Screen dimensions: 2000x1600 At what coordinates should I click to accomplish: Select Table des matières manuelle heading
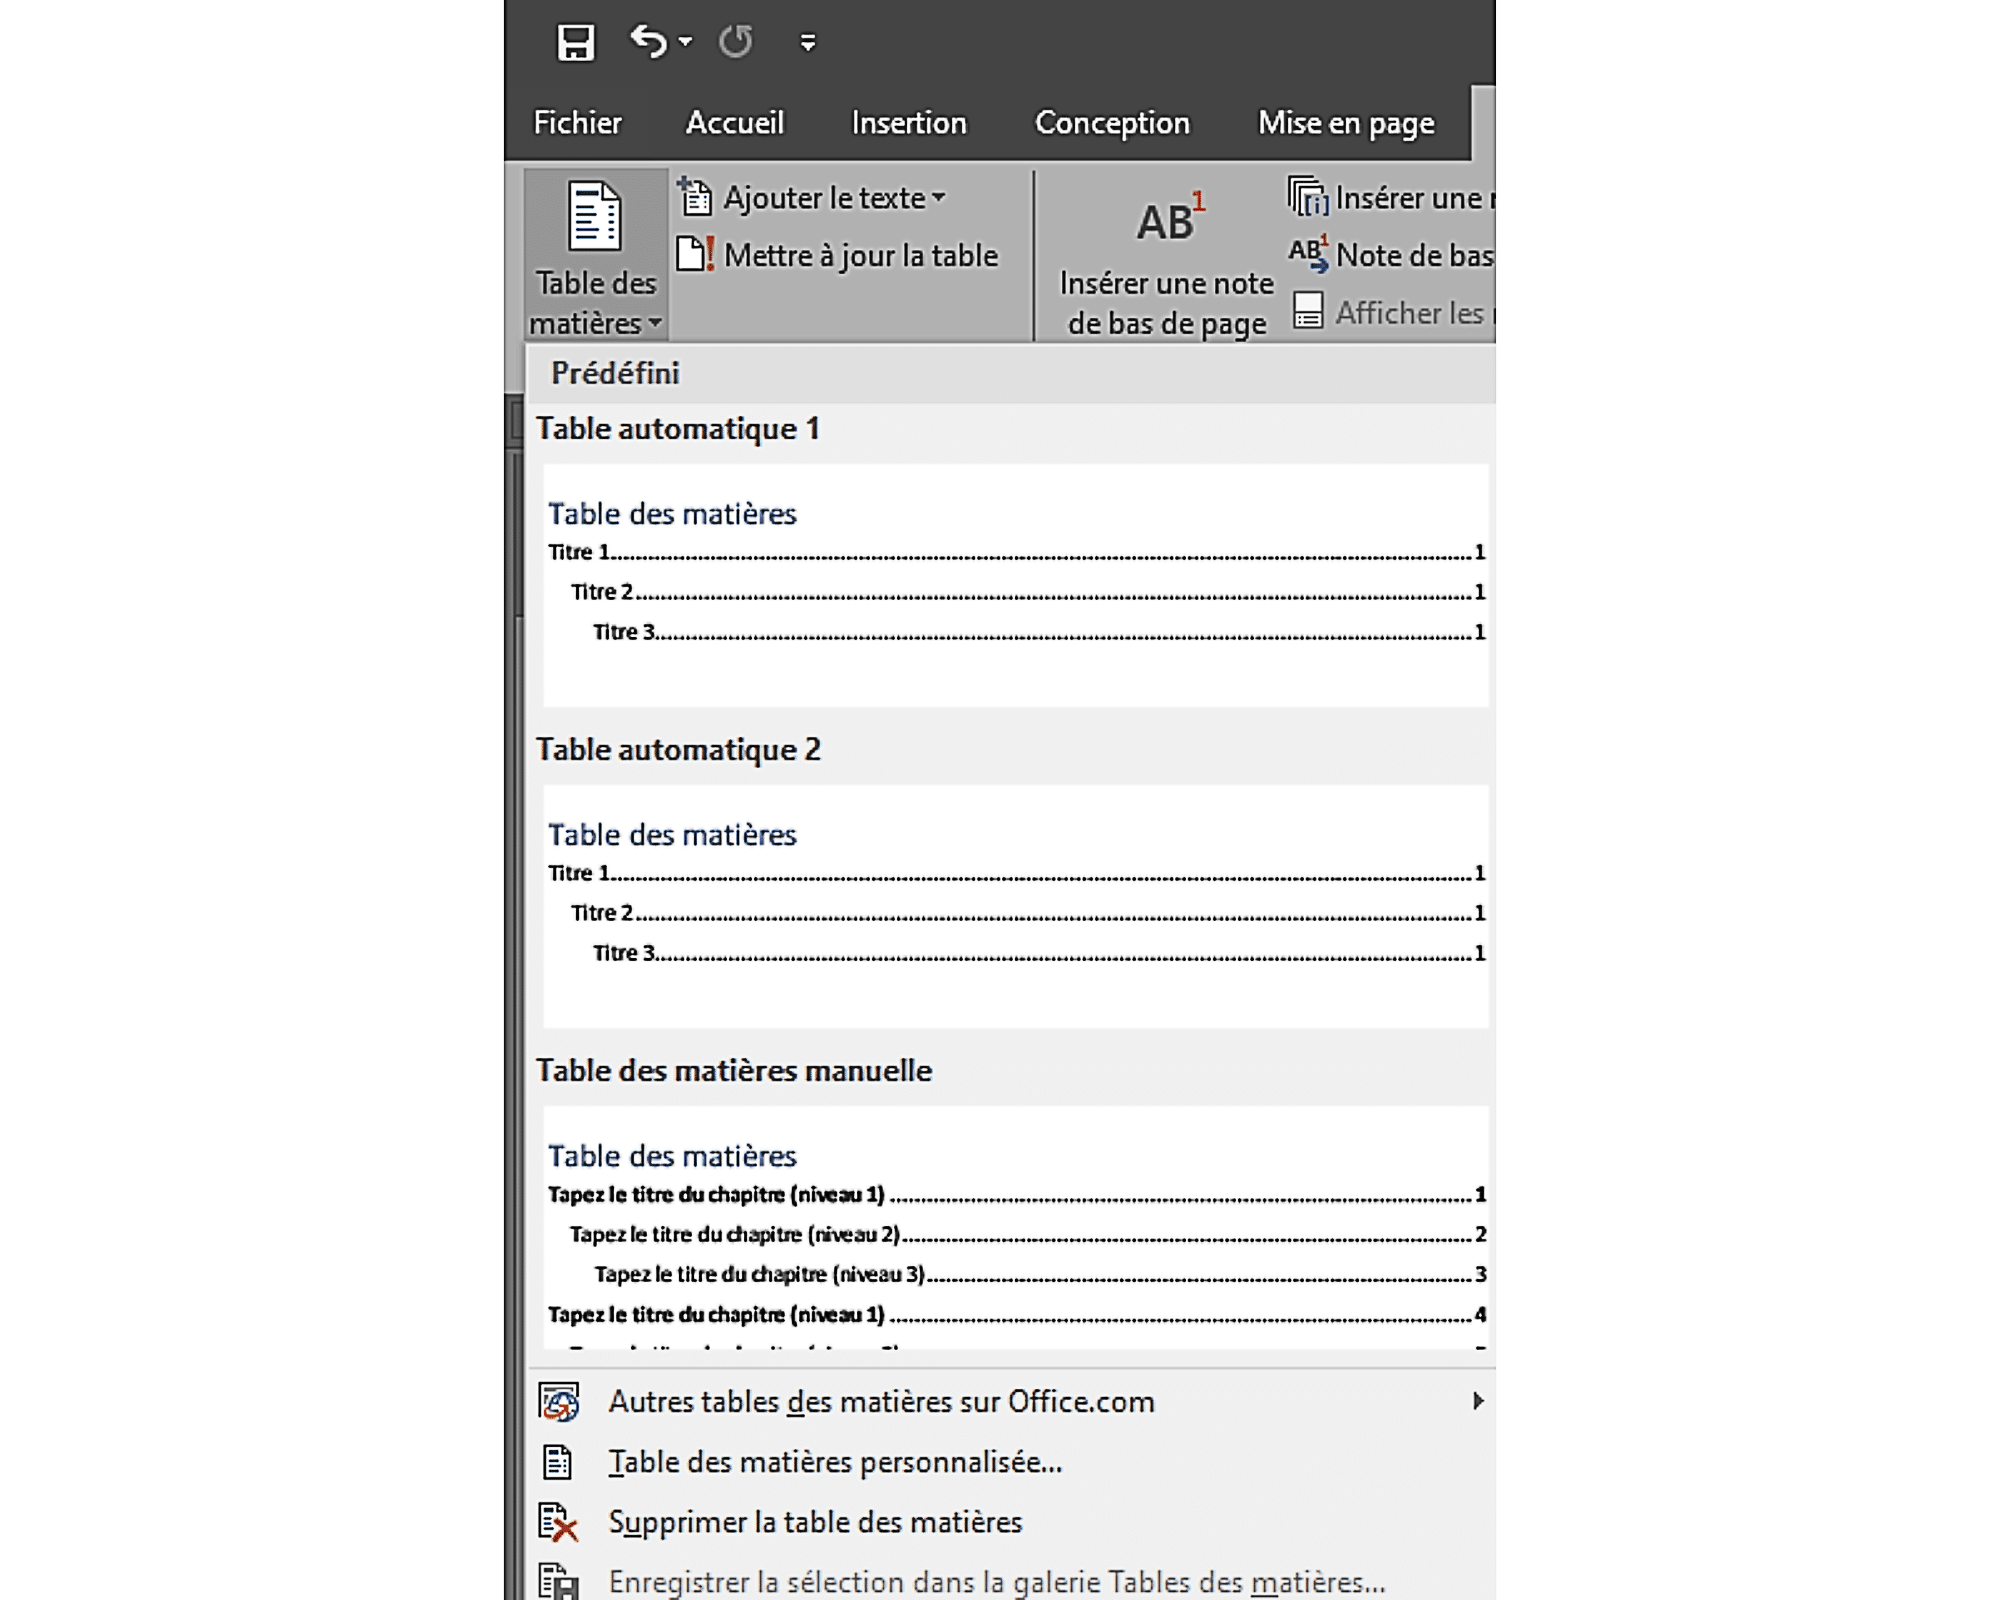(734, 1071)
